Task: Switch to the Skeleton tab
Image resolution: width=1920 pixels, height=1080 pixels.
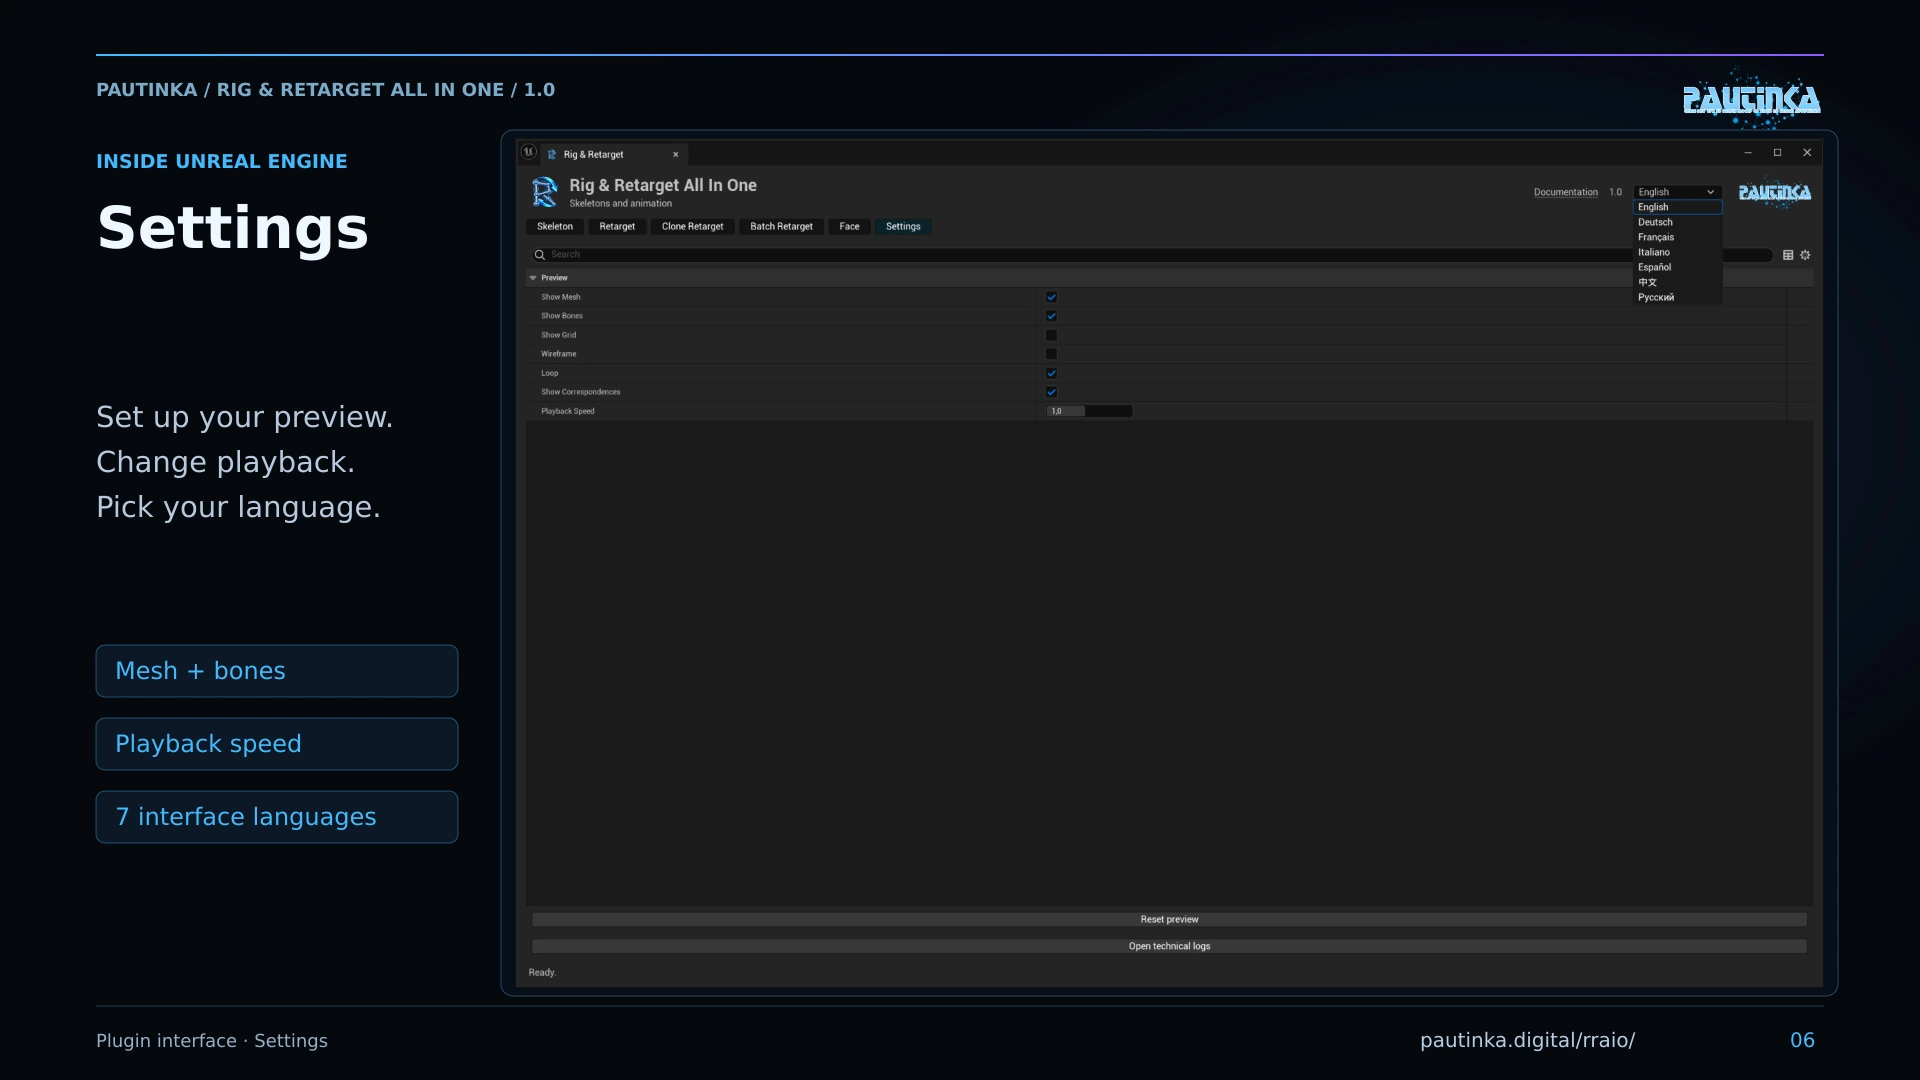Action: click(x=555, y=227)
